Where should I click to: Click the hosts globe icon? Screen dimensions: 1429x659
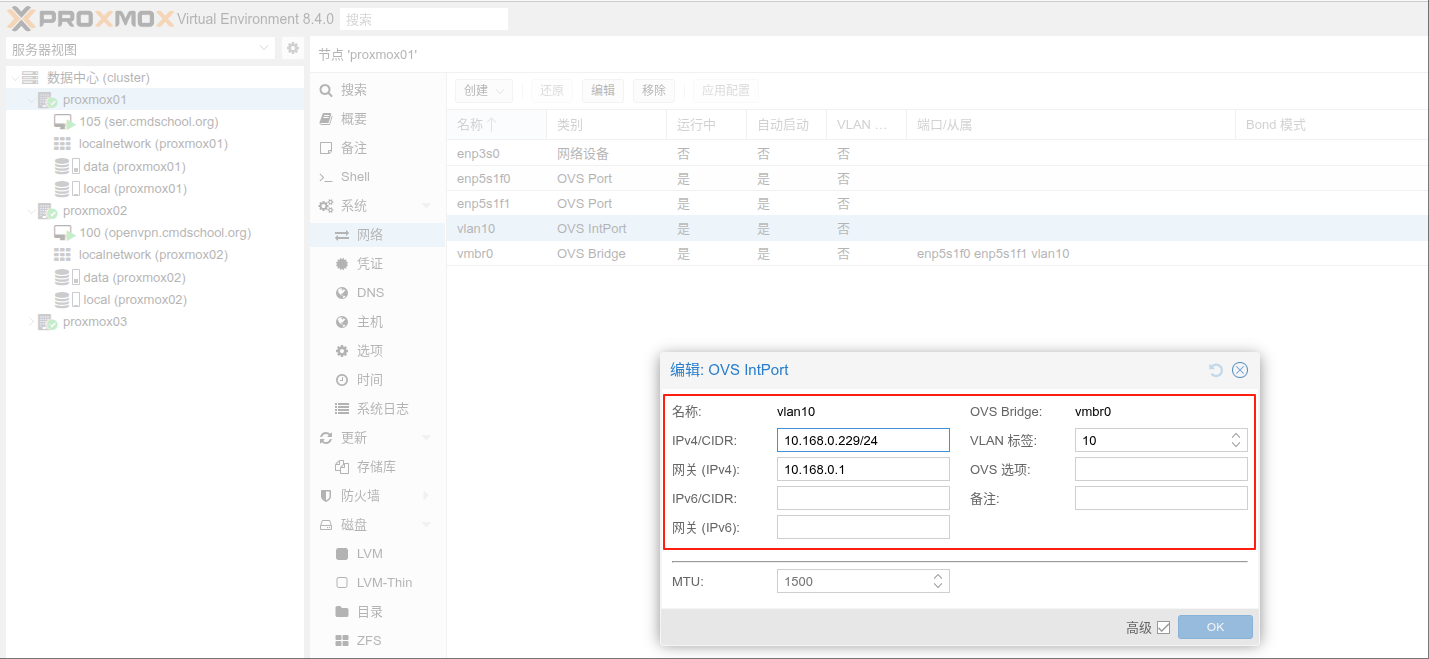coord(342,322)
